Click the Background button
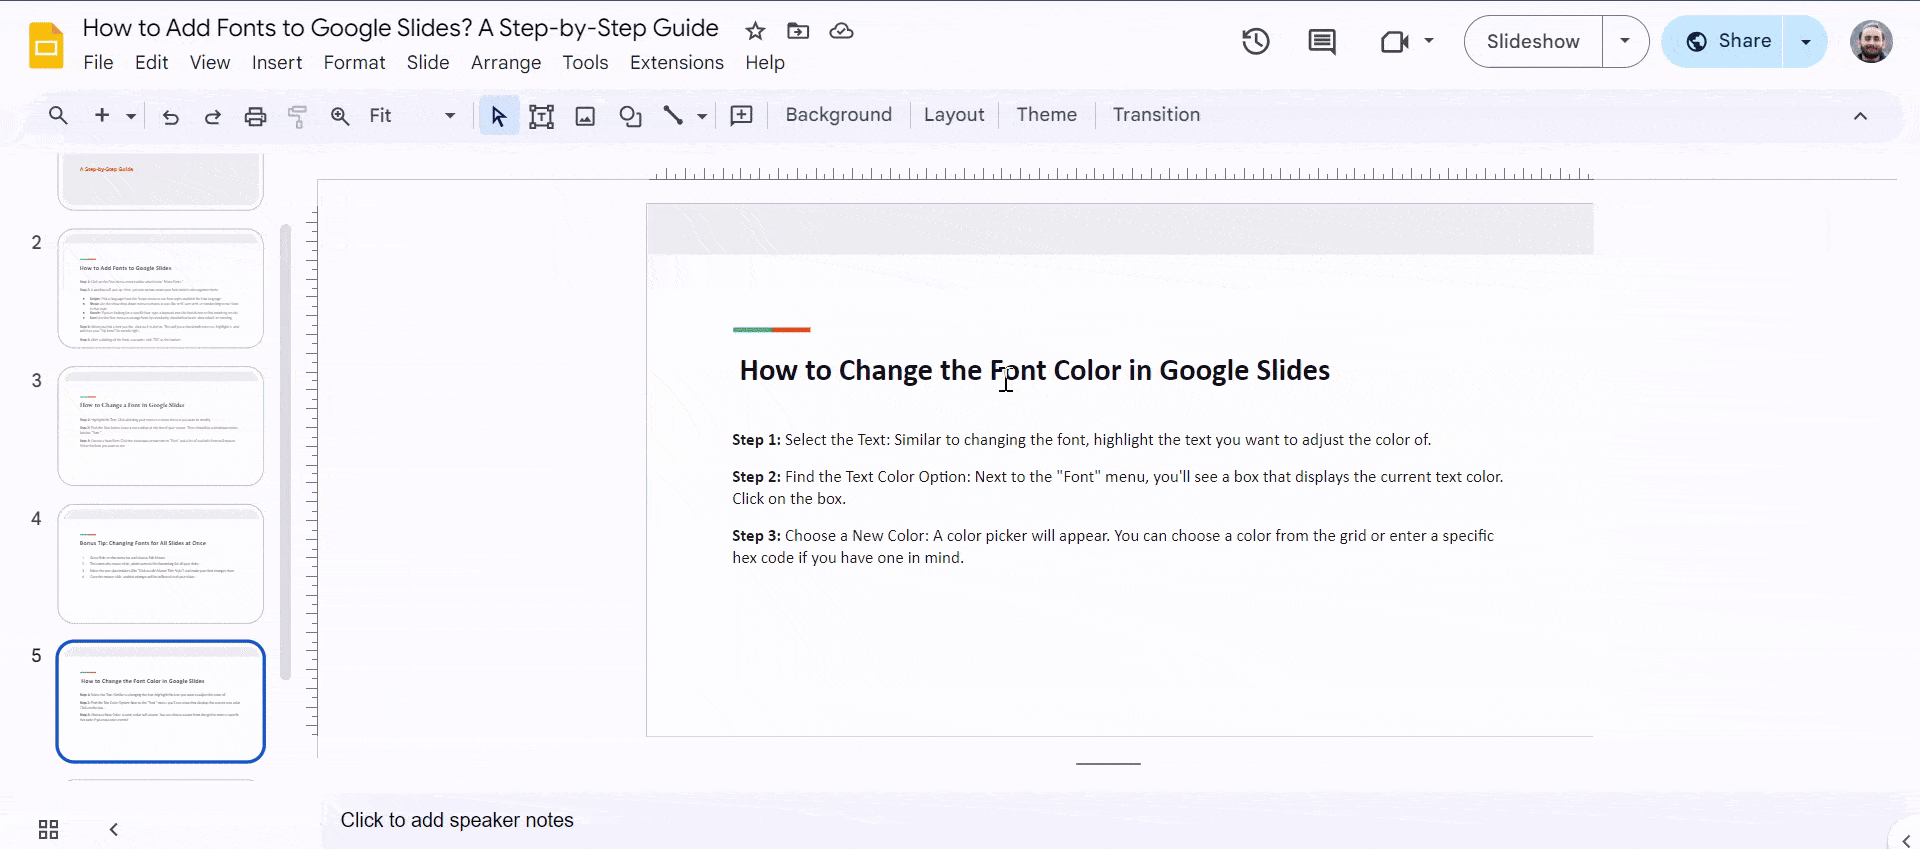 pyautogui.click(x=838, y=115)
